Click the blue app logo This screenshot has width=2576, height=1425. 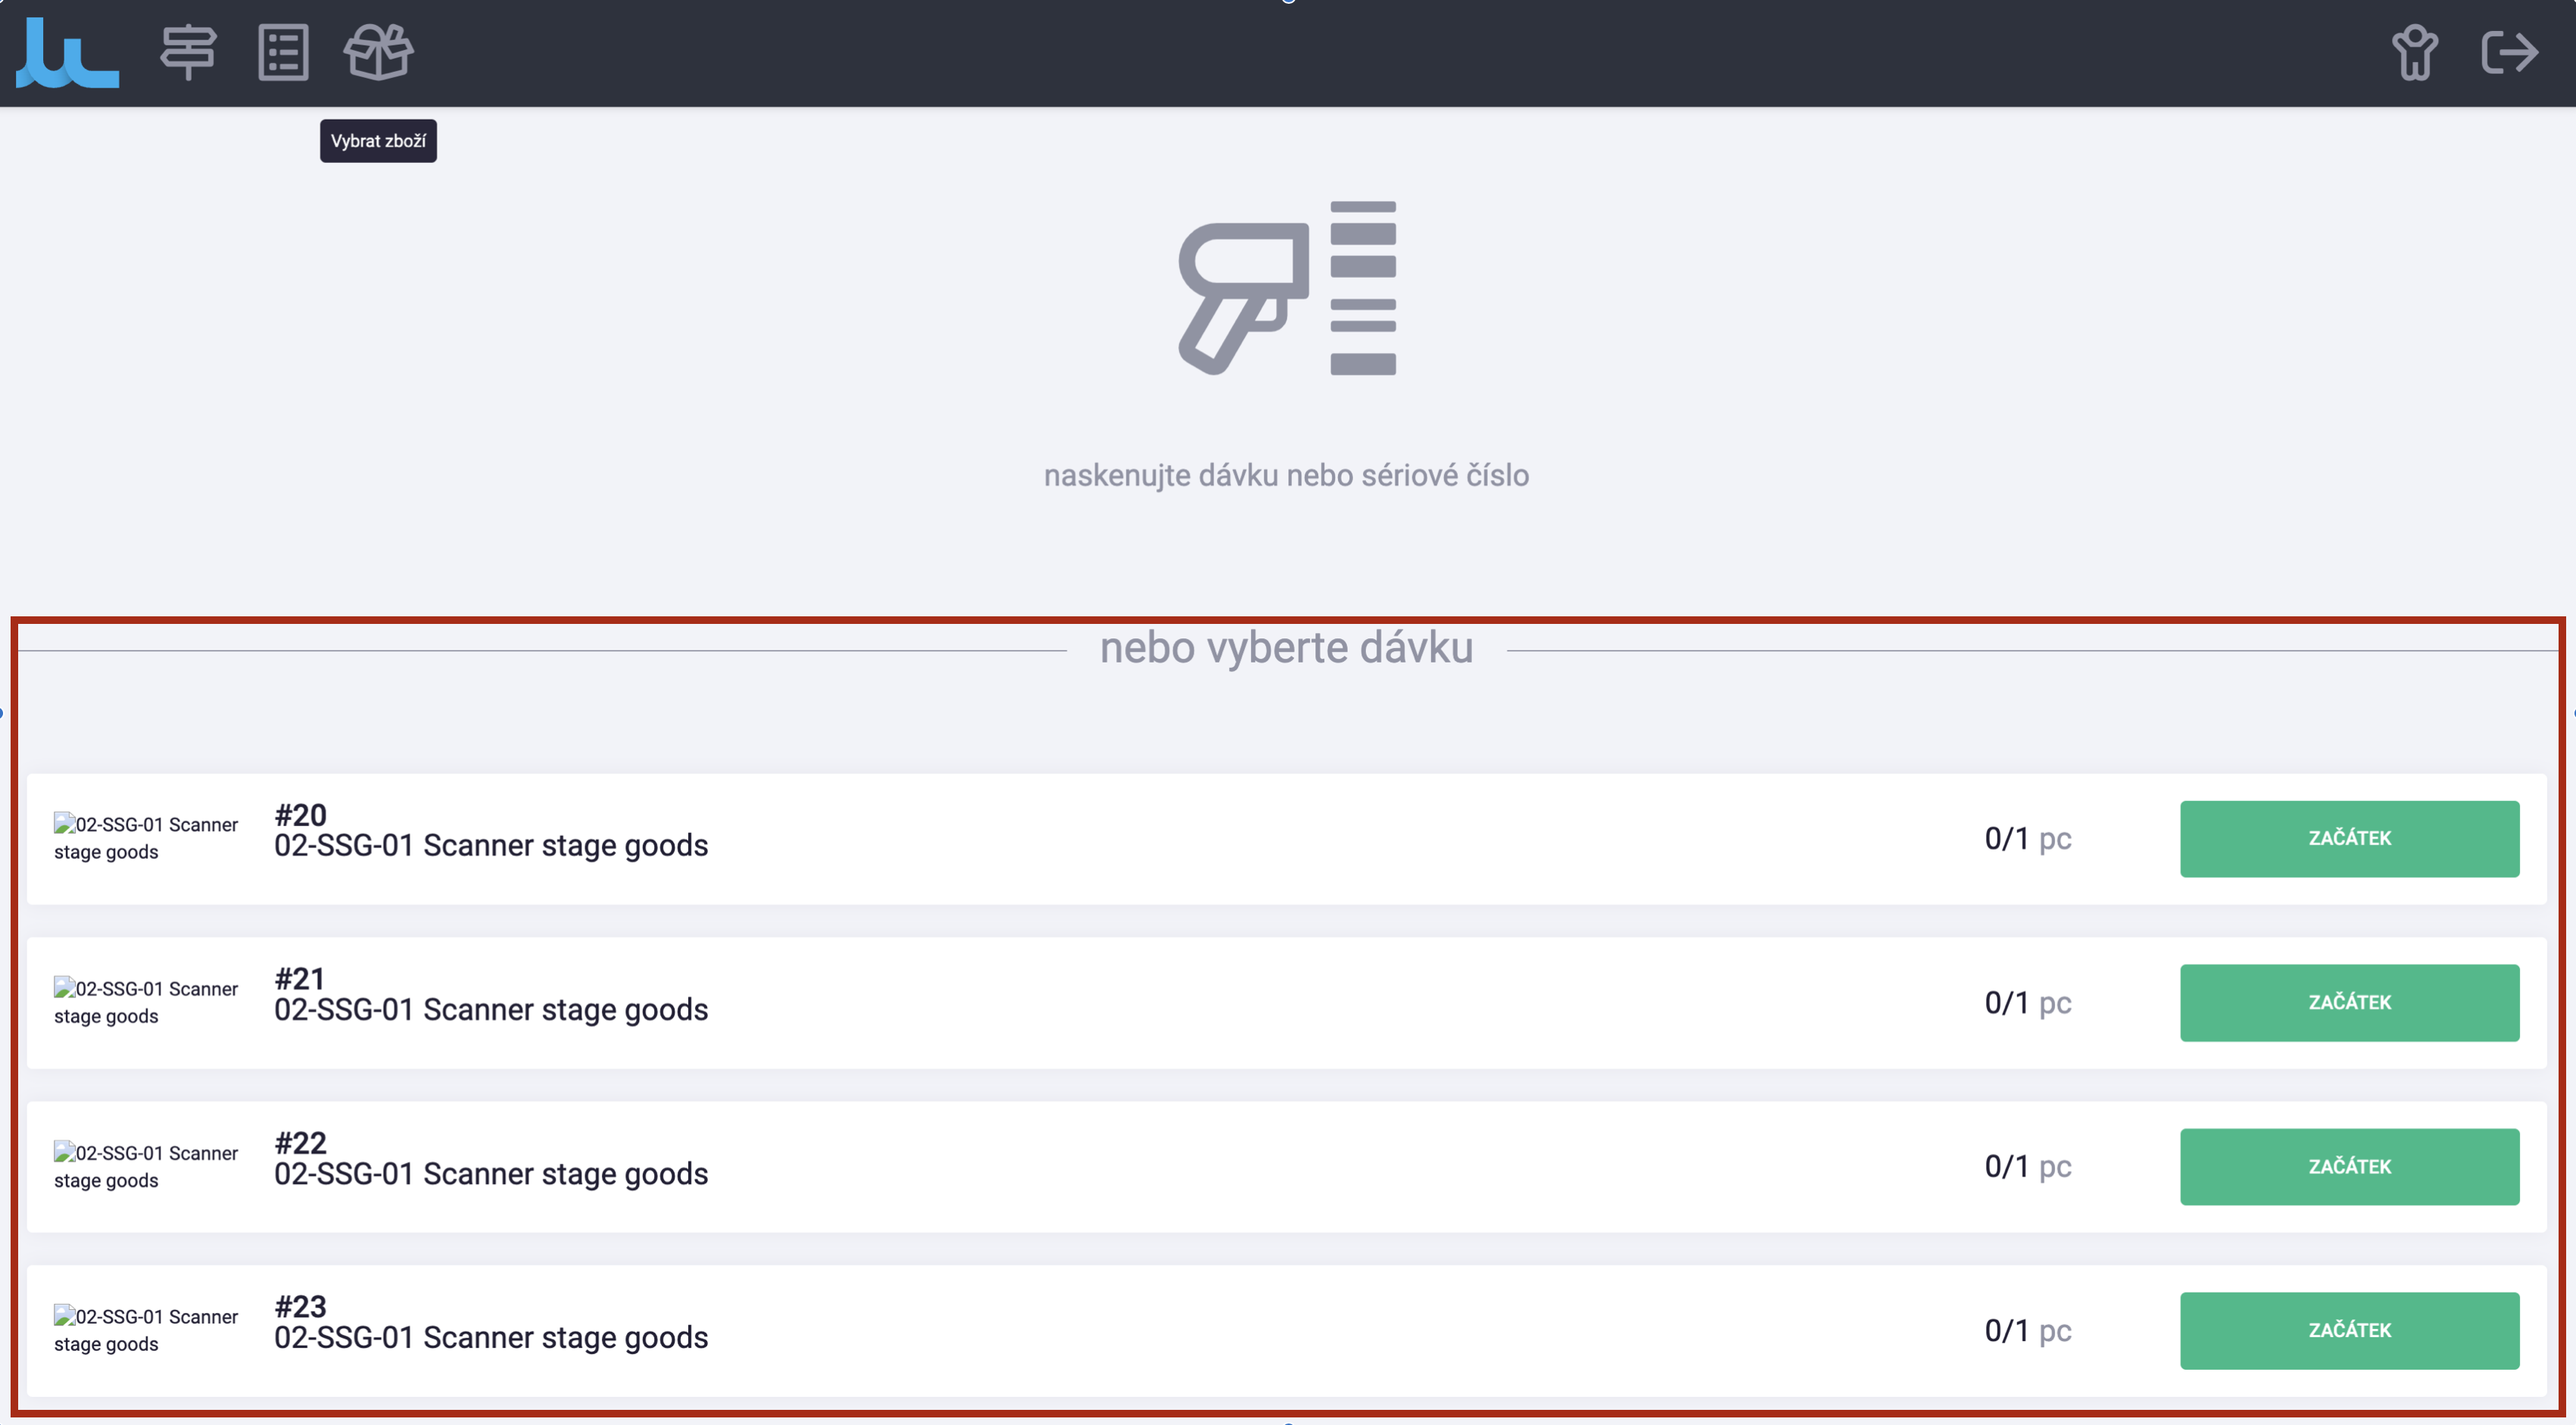(67, 54)
